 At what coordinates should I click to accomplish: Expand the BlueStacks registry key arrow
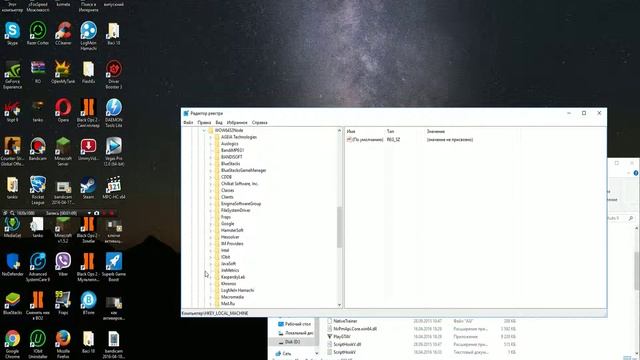[x=211, y=164]
